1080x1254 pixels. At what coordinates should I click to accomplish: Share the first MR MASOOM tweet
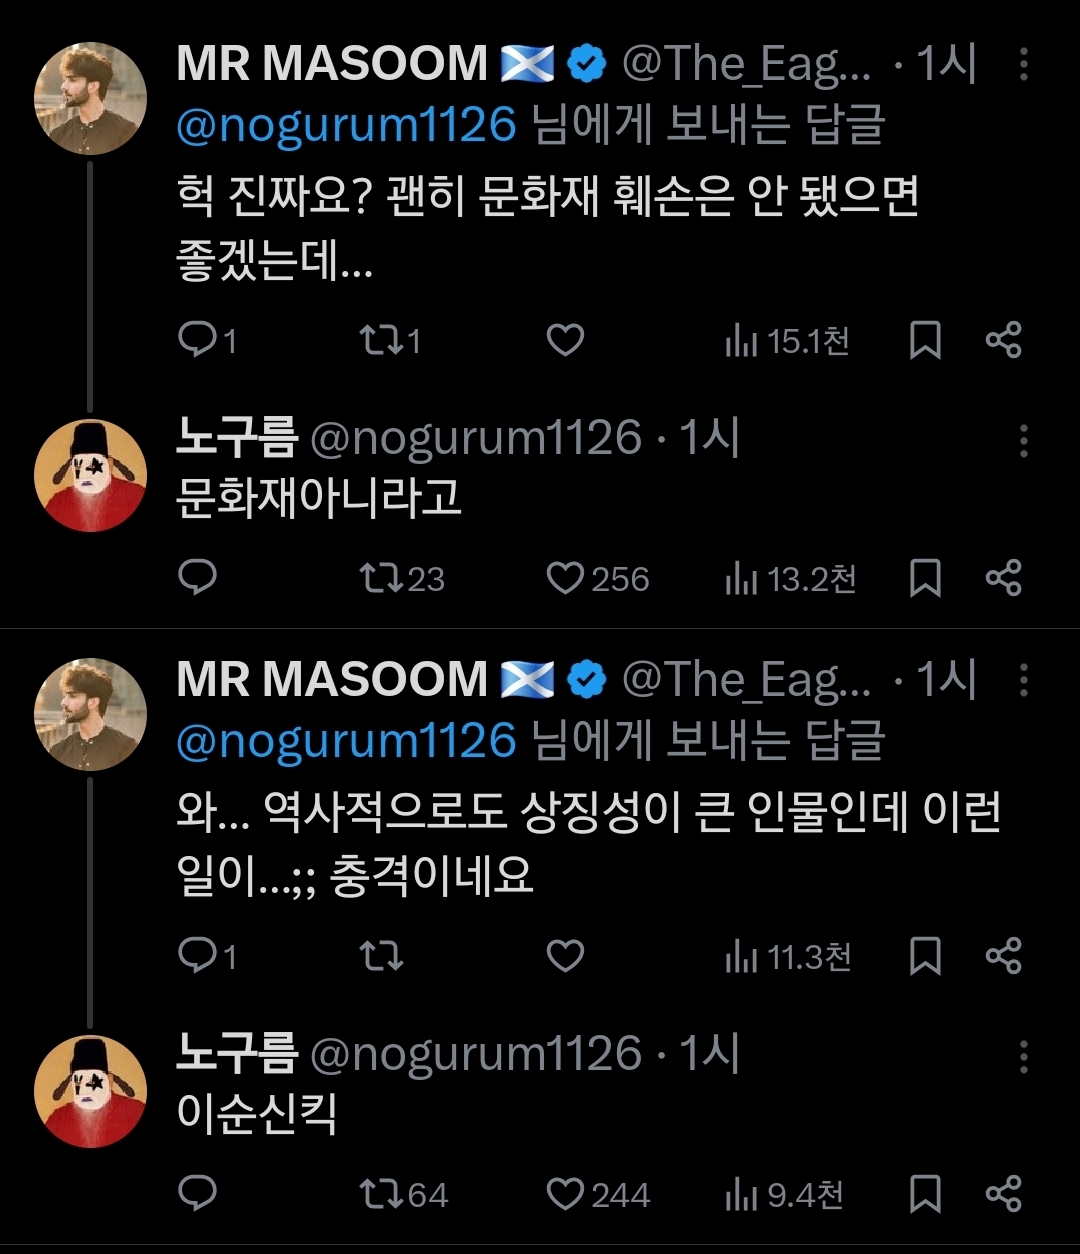1003,341
